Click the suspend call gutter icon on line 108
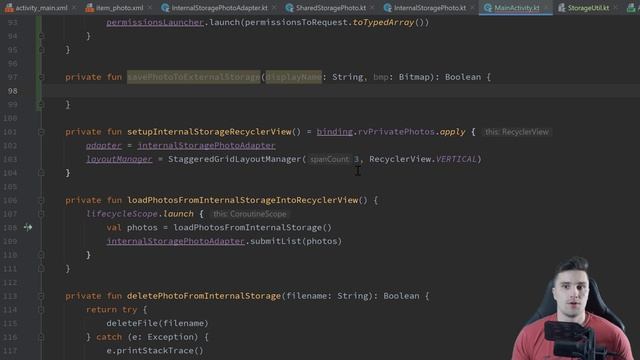 (28, 227)
